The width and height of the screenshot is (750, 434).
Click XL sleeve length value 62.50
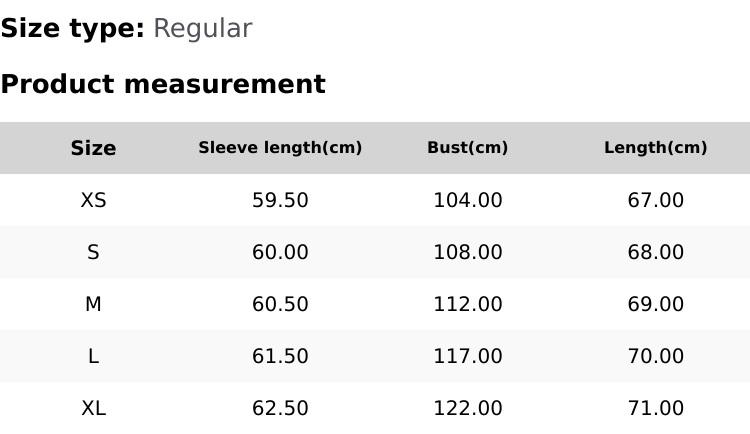(280, 408)
